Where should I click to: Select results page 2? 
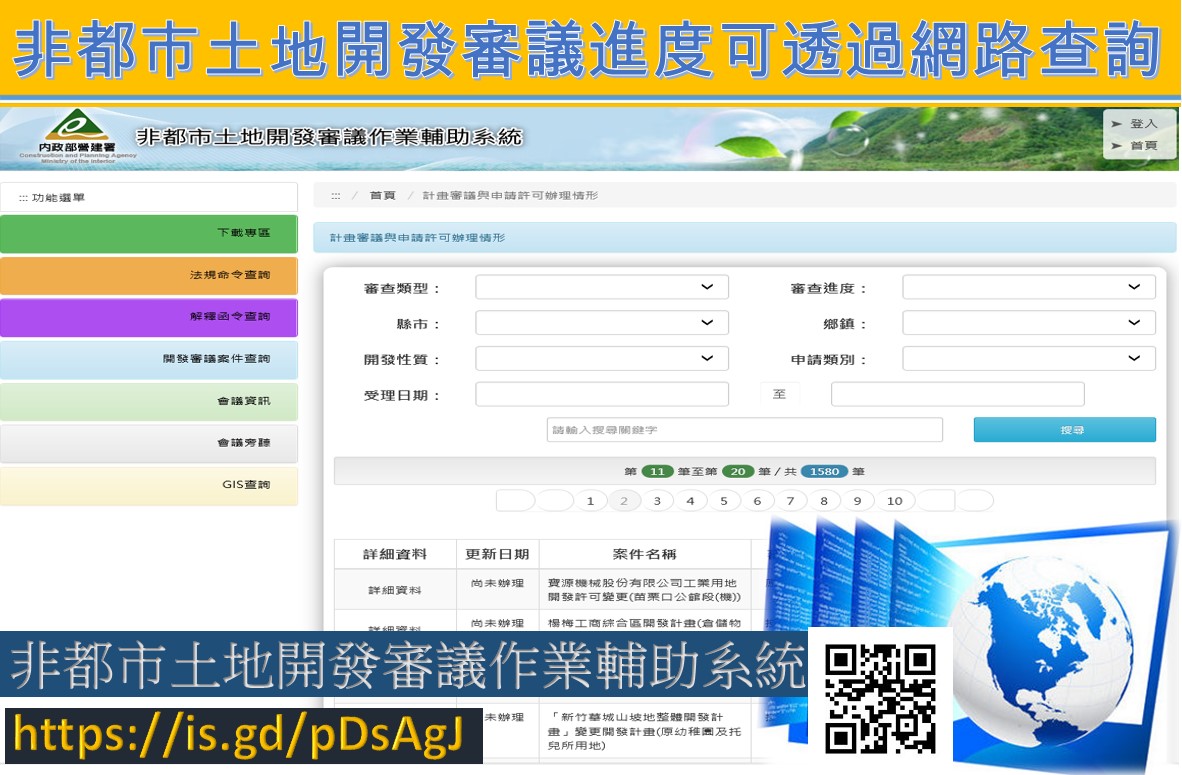[623, 501]
